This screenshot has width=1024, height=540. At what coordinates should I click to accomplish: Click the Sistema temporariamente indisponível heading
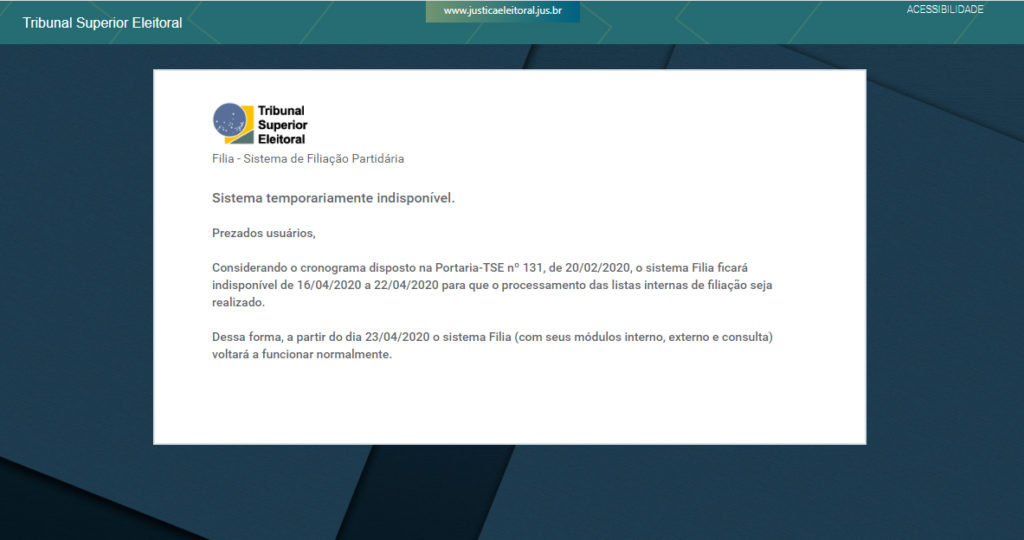(x=333, y=198)
